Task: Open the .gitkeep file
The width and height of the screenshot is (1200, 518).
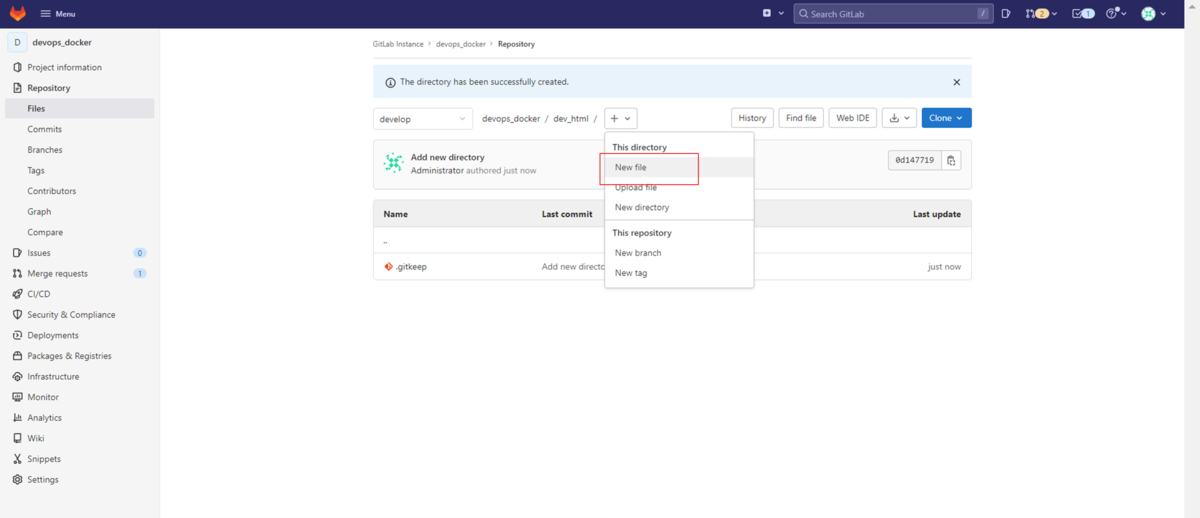Action: pyautogui.click(x=410, y=267)
